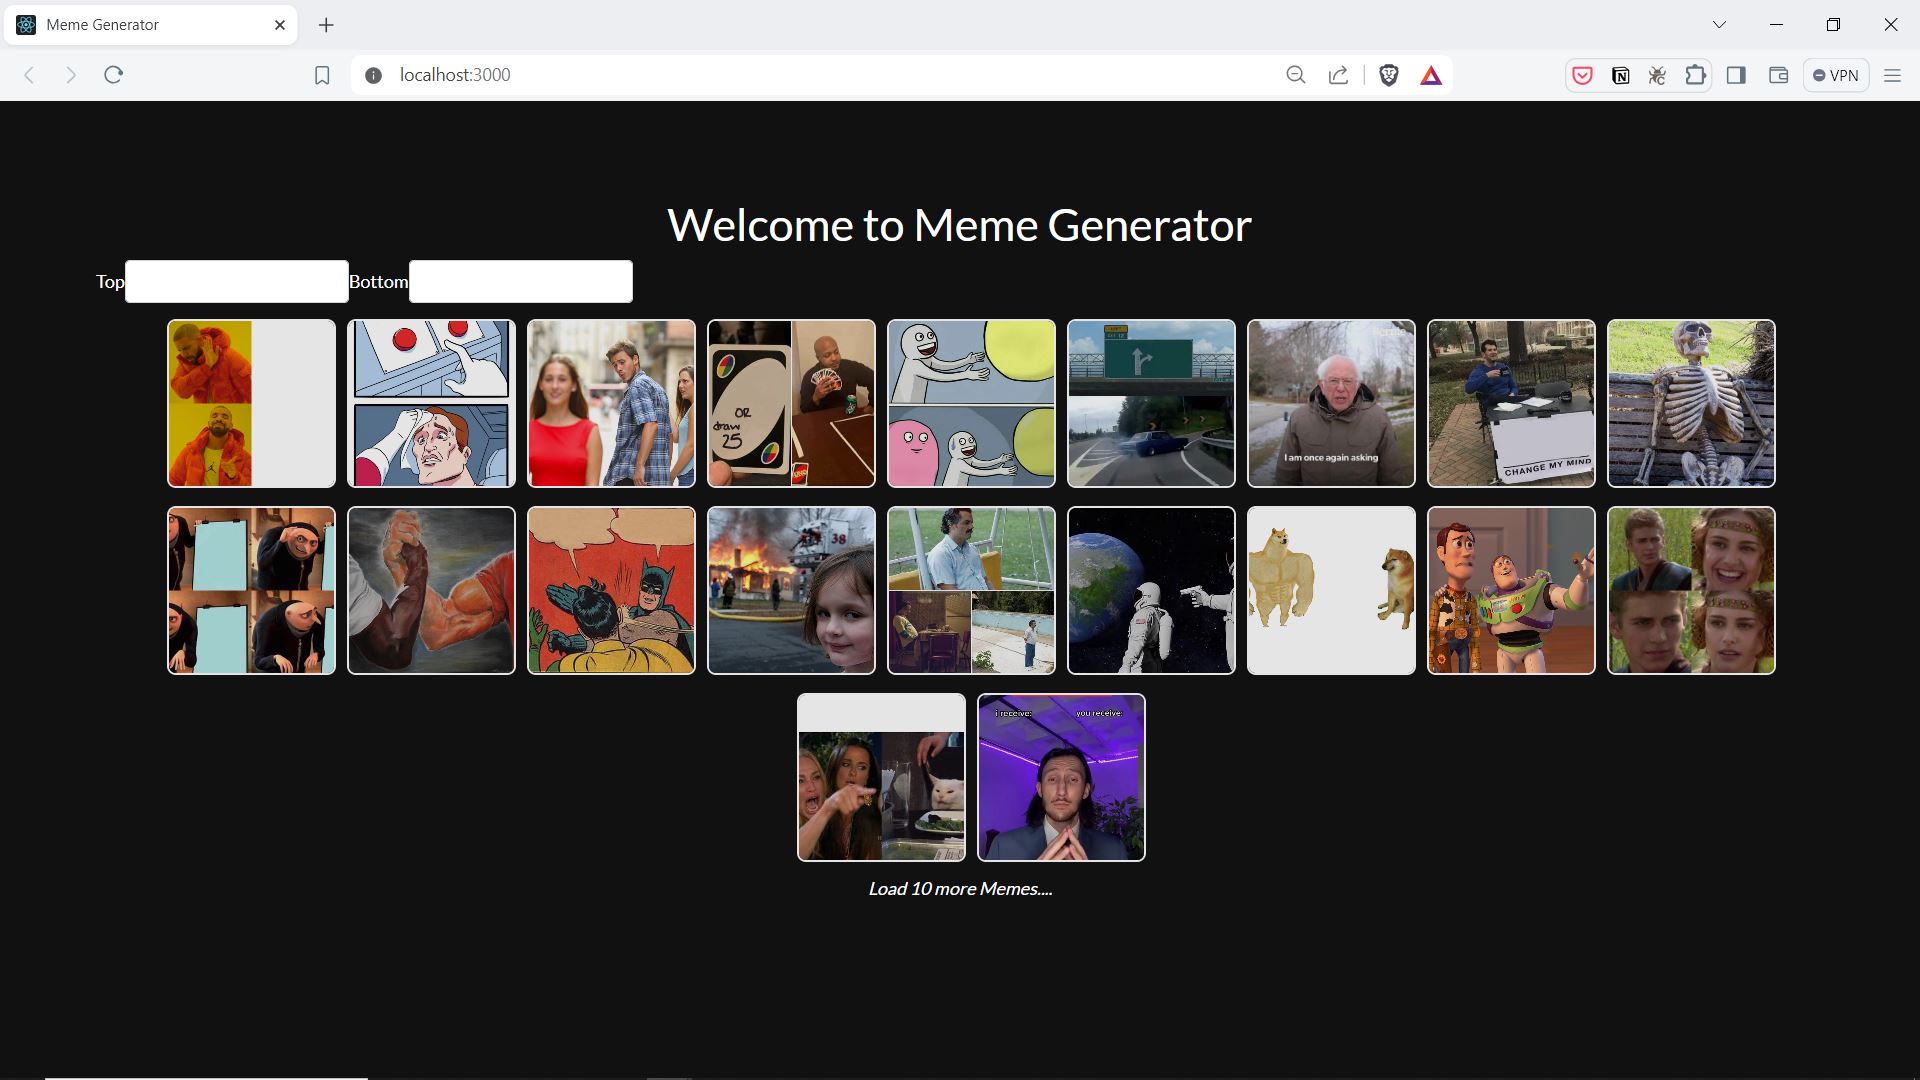Image resolution: width=1920 pixels, height=1080 pixels.
Task: Click the zoom magnifier icon in address bar
Action: point(1296,75)
